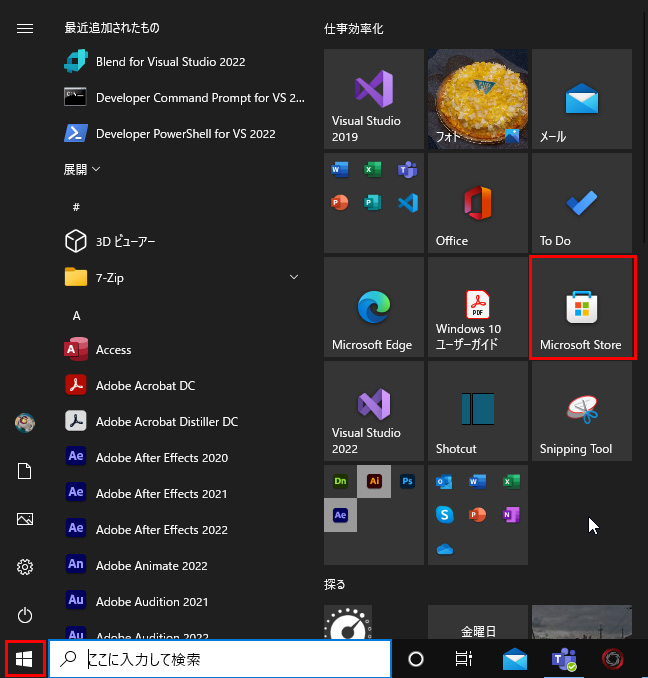Image resolution: width=648 pixels, height=678 pixels.
Task: Click the A letter group header
Action: [77, 316]
